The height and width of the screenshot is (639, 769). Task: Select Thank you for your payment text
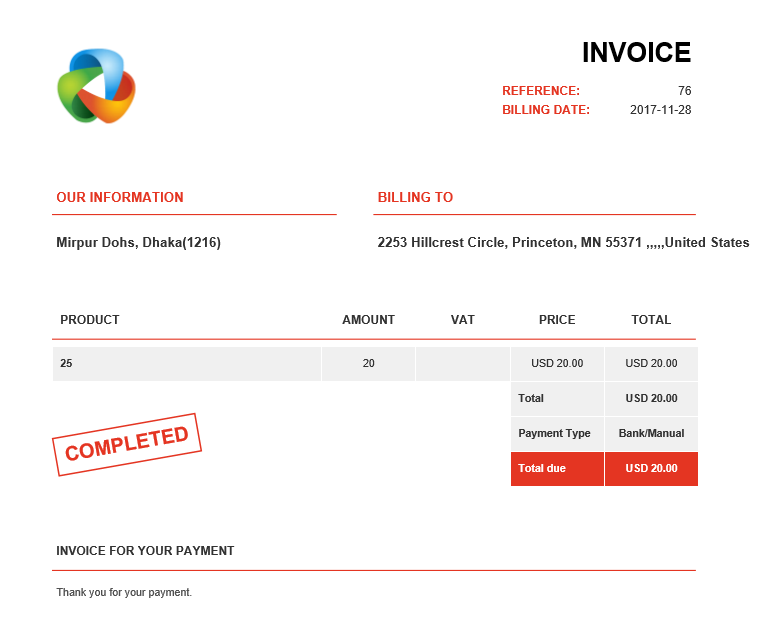tap(124, 592)
